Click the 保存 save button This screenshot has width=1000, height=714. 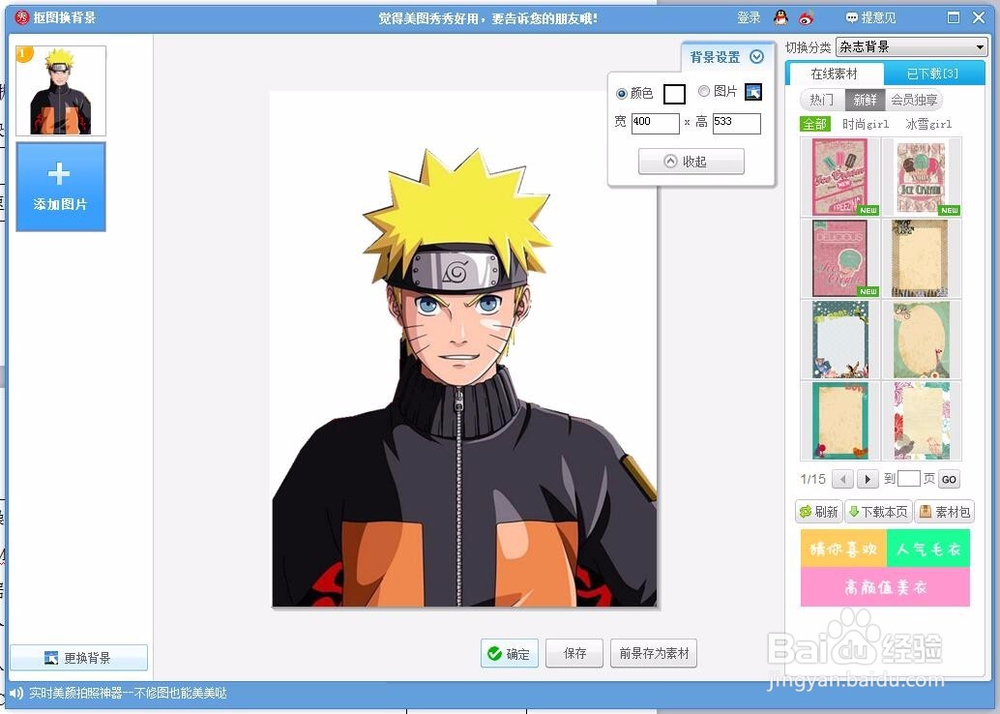(574, 653)
